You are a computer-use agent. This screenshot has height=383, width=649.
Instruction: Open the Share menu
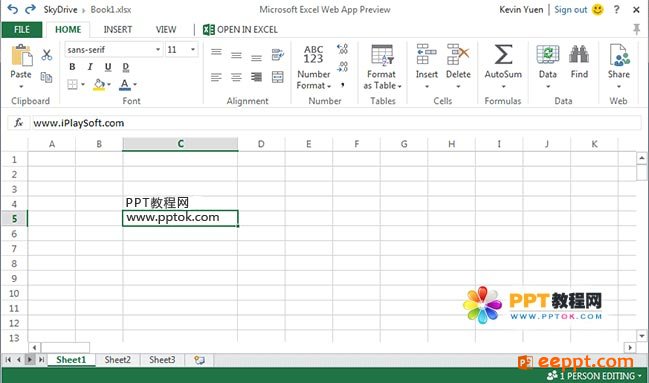point(619,66)
